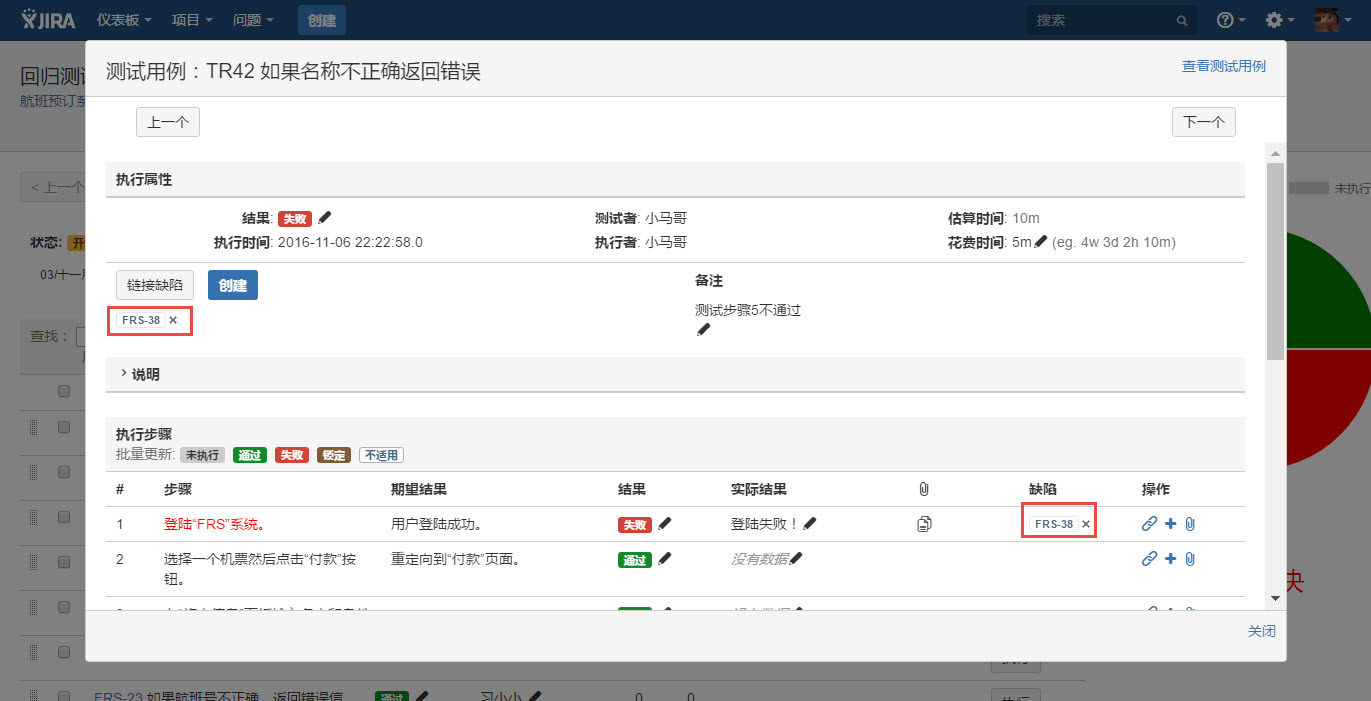1371x701 pixels.
Task: Open the user avatar menu
Action: [x=1332, y=19]
